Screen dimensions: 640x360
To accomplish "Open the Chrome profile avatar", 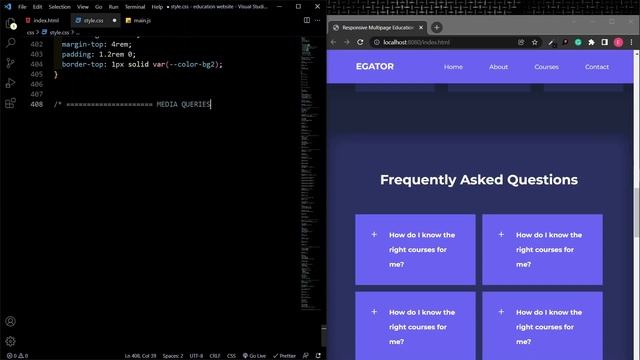I will (618, 42).
